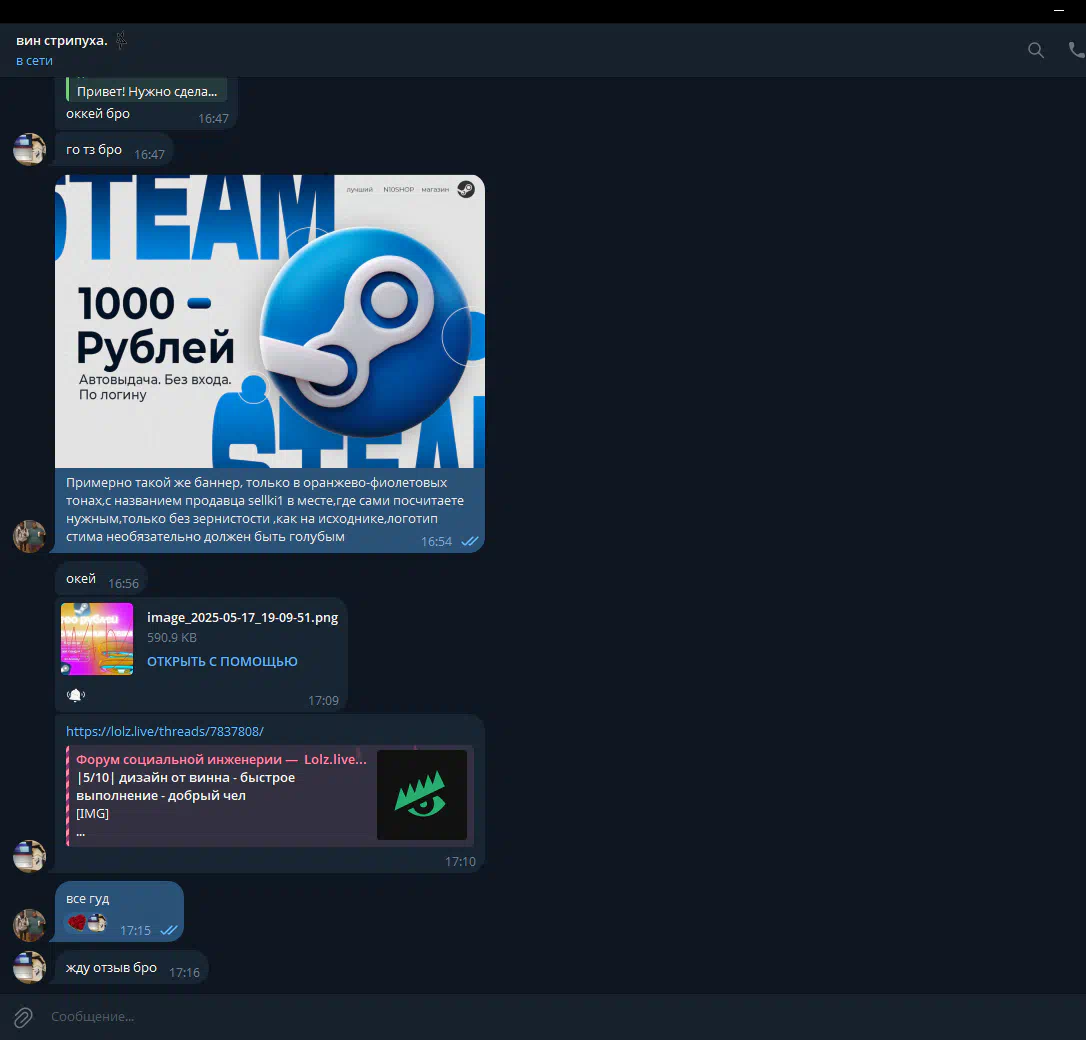Select the "оккей бро" message text
Screen dimensions: 1086x1040
point(98,114)
